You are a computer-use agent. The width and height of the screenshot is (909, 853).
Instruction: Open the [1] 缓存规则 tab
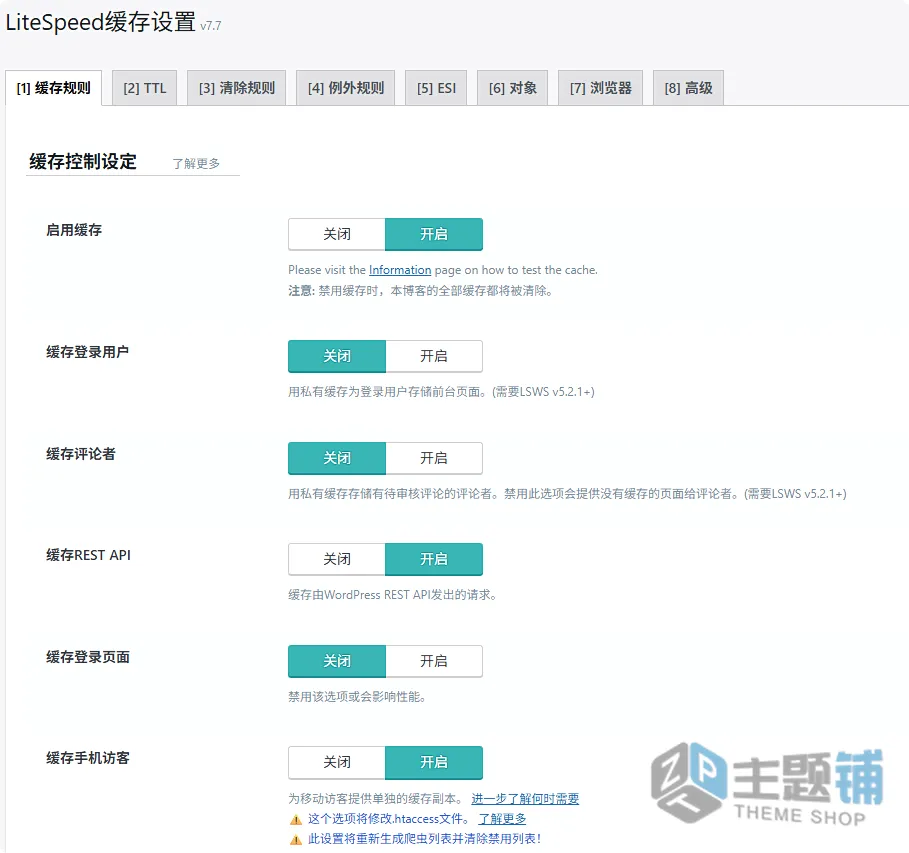click(x=53, y=88)
